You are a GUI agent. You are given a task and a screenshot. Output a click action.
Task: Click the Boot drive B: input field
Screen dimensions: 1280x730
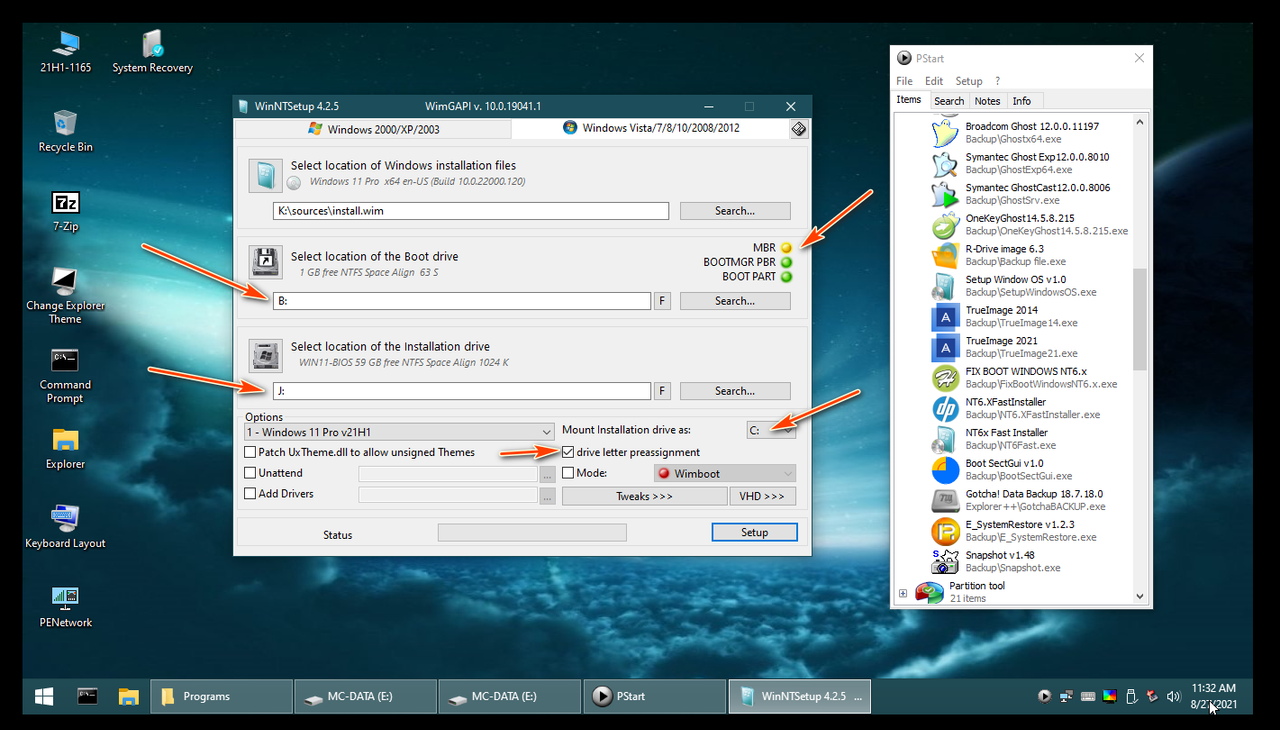coord(462,301)
